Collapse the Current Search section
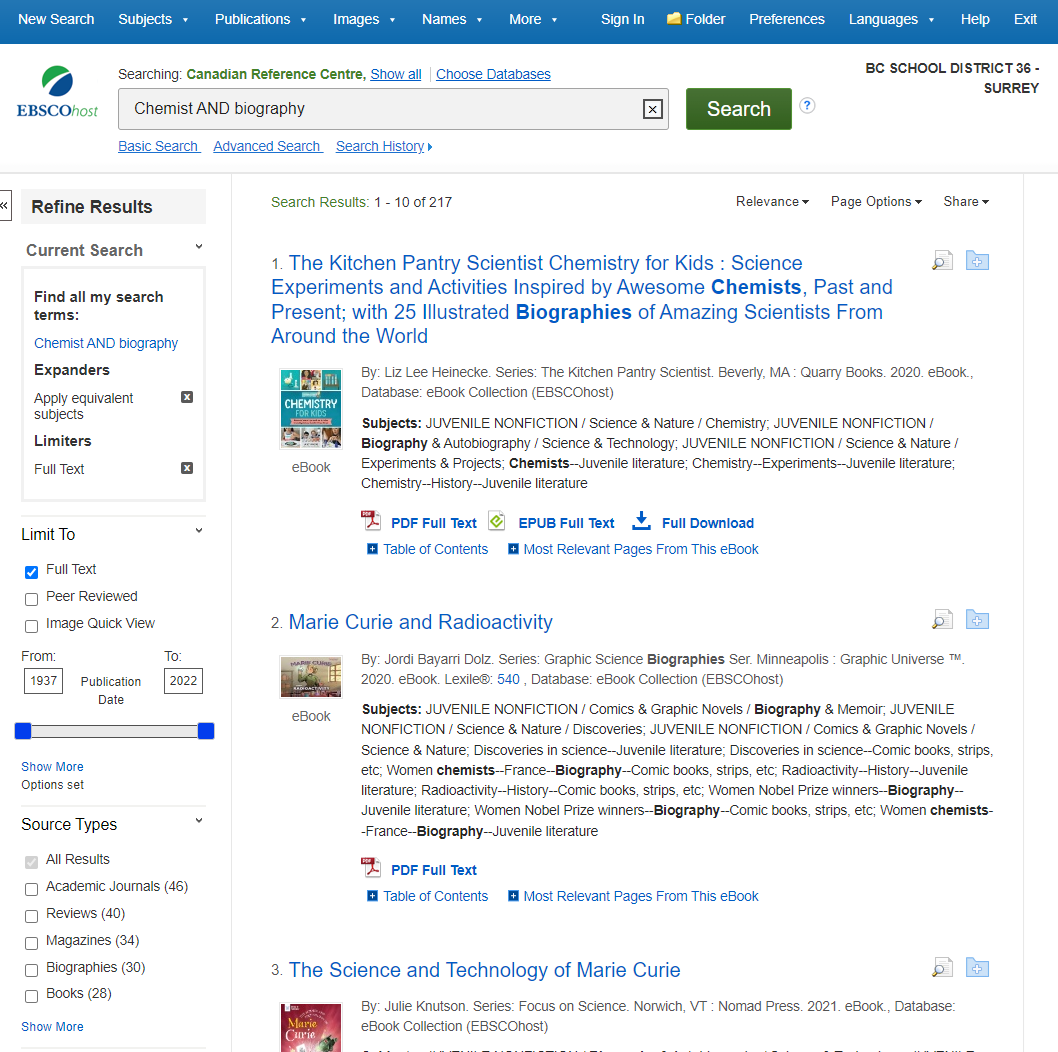This screenshot has height=1052, width=1058. 199,247
